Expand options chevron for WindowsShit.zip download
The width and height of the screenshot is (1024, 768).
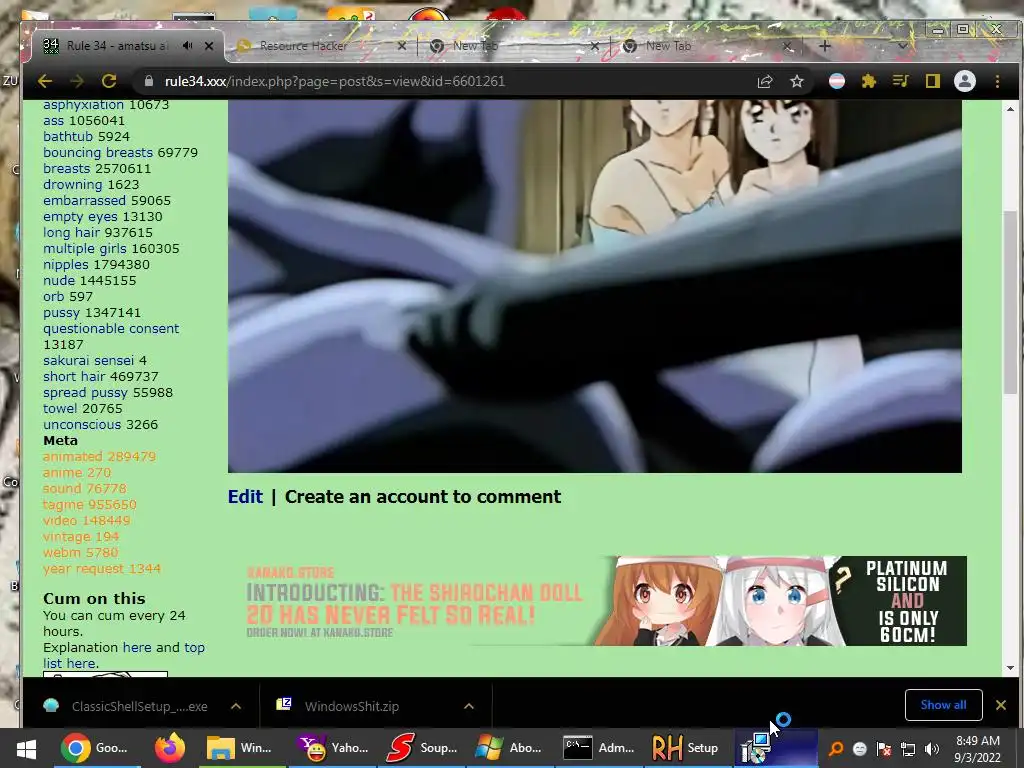(x=468, y=706)
